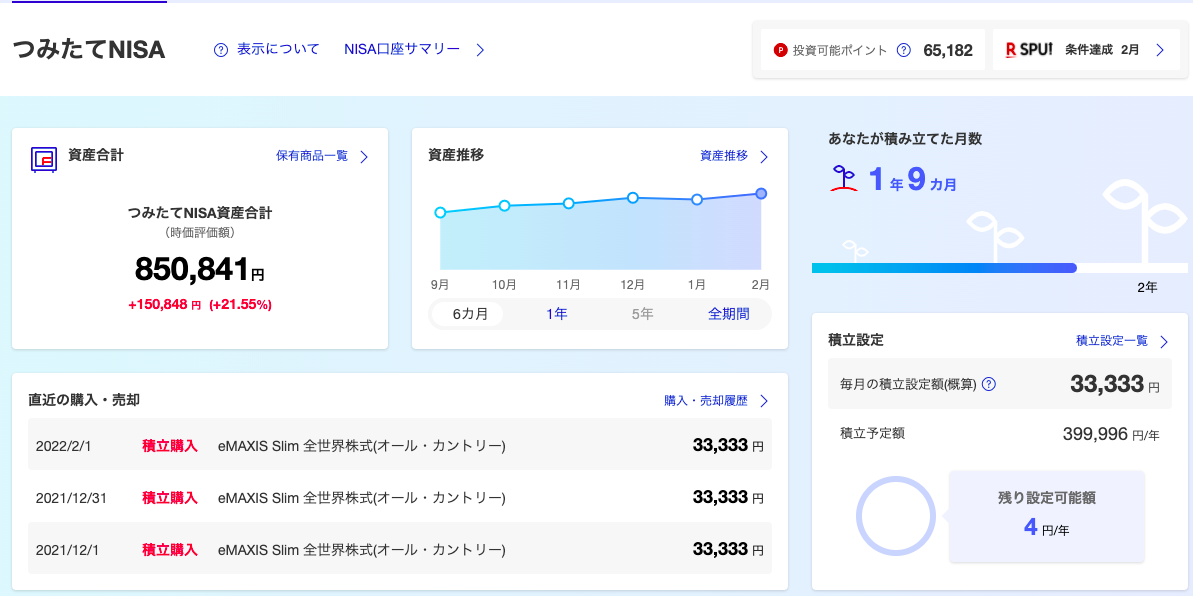Screen dimensions: 1193x596
Task: Click the 2021/12/31 purchase row
Action: pyautogui.click(x=399, y=498)
